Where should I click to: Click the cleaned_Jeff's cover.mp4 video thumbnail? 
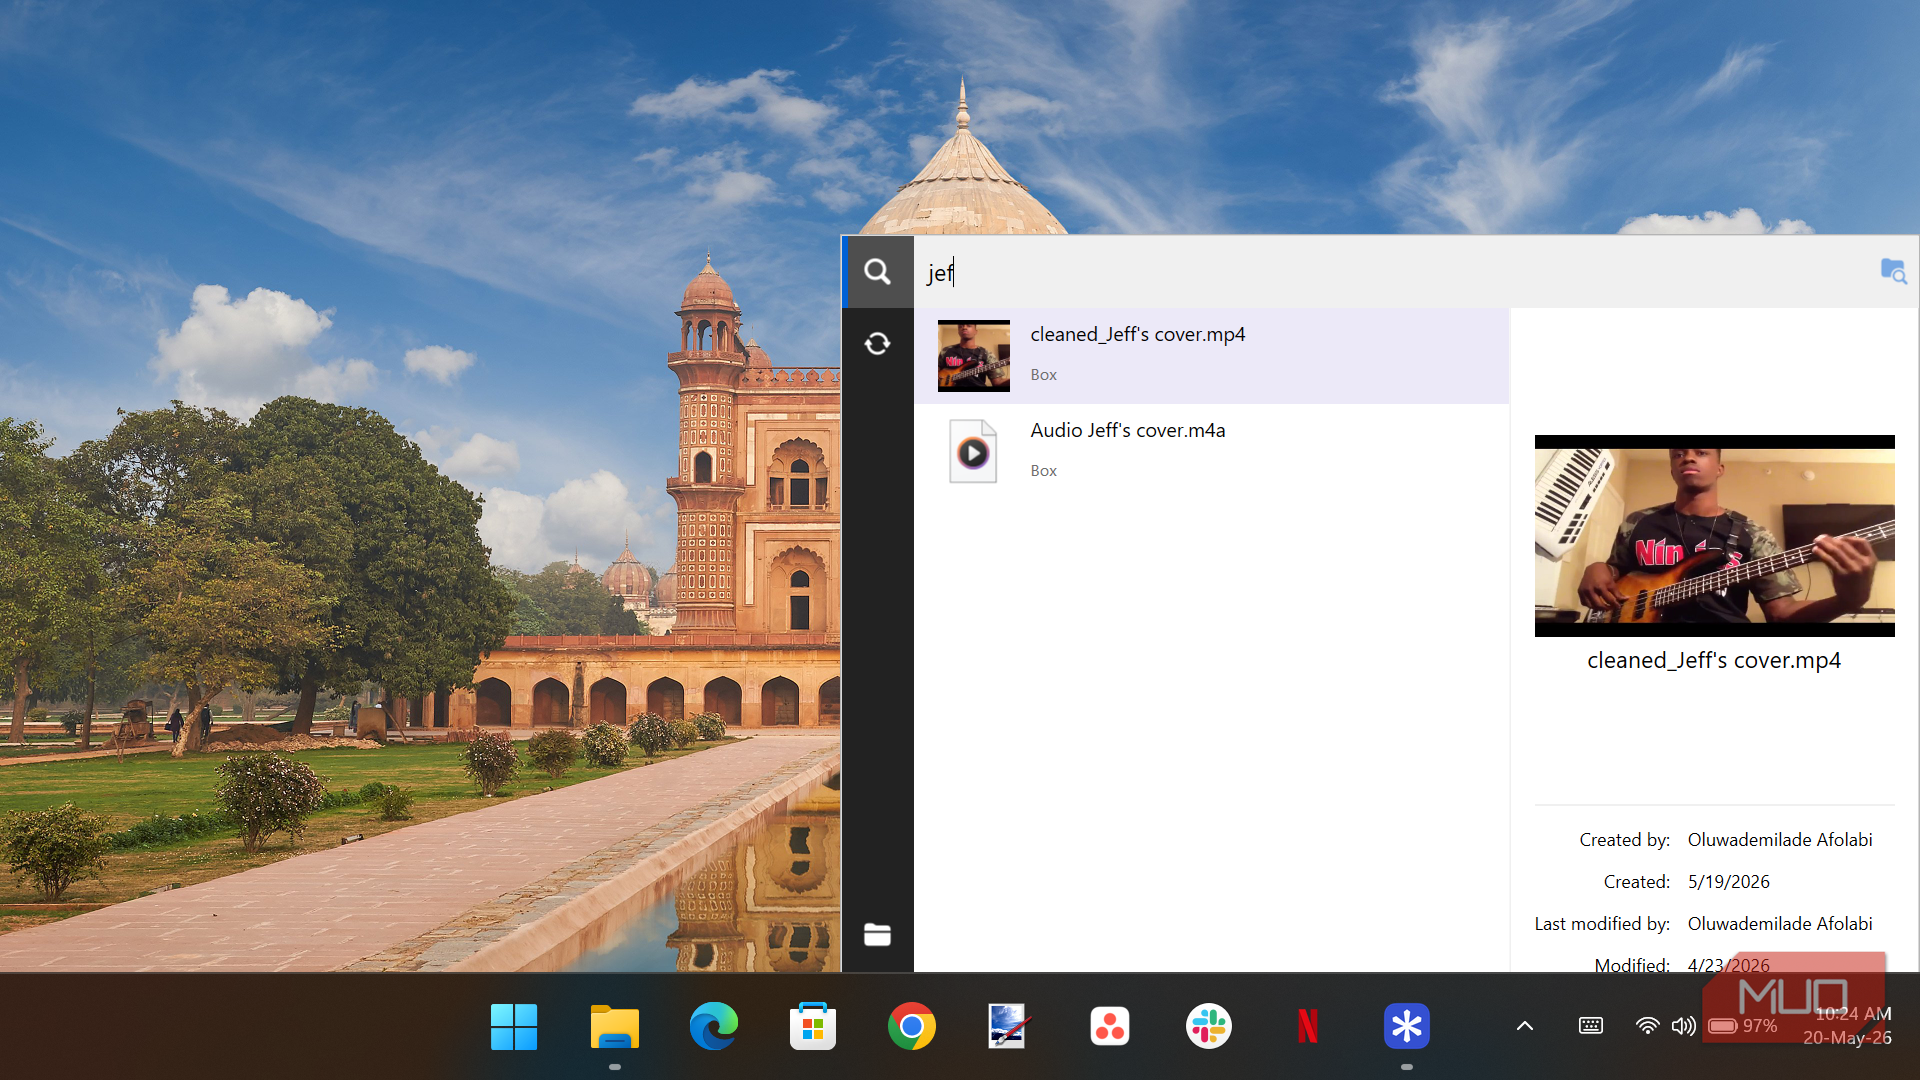point(973,356)
